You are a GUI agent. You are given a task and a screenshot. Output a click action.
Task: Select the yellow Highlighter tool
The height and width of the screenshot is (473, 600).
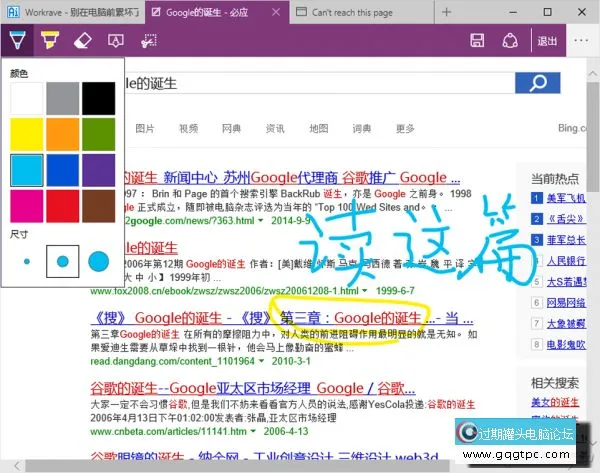pos(50,40)
